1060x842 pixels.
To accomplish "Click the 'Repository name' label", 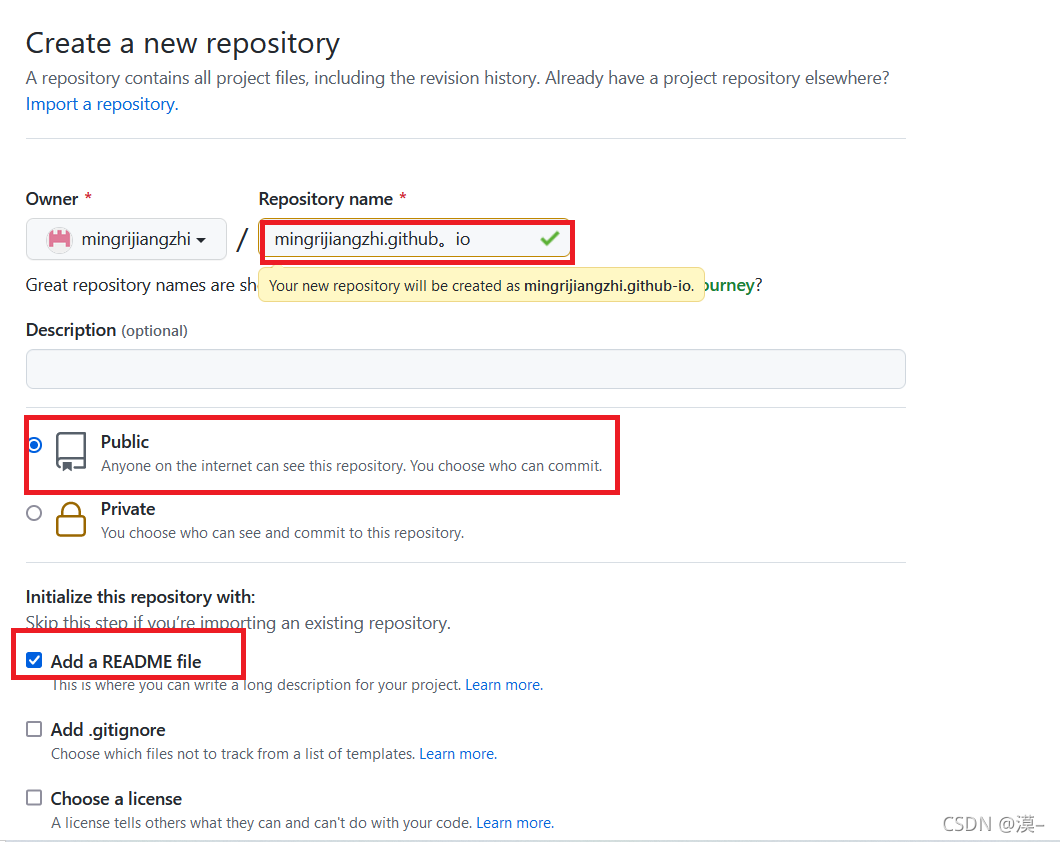I will click(x=326, y=199).
